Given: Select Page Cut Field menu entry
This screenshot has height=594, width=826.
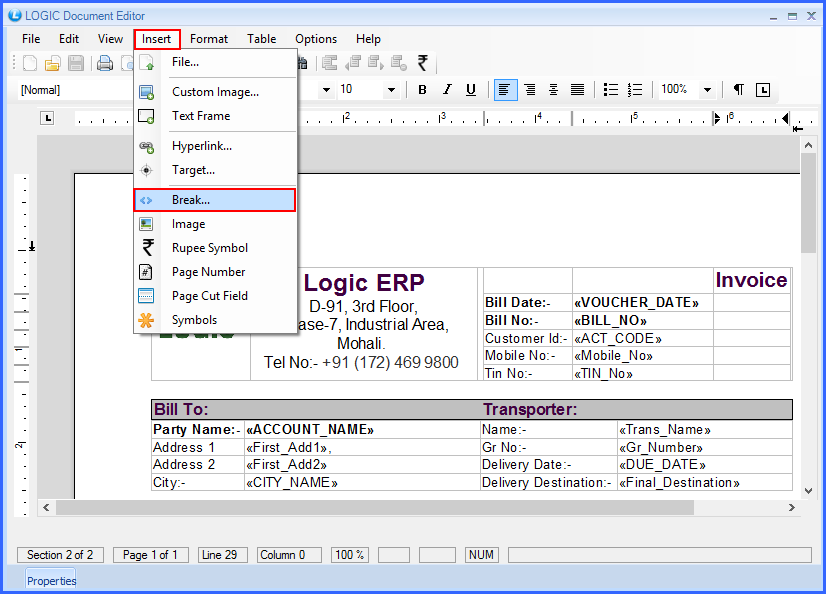Looking at the screenshot, I should (x=215, y=296).
